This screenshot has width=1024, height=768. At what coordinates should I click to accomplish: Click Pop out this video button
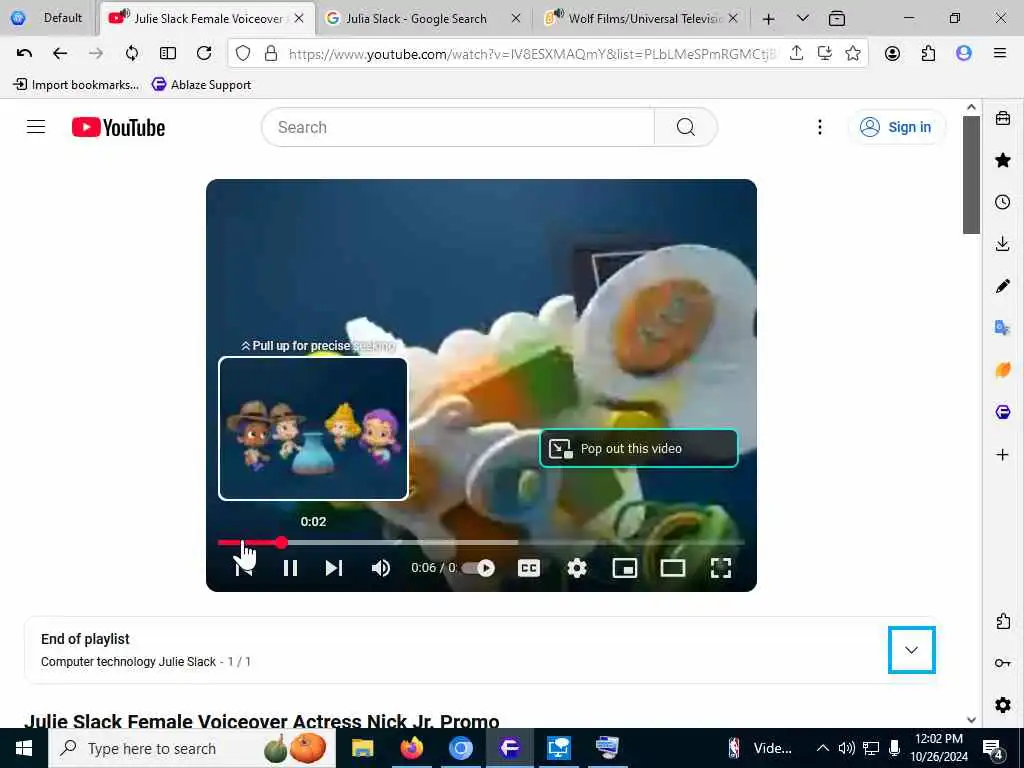pyautogui.click(x=639, y=449)
